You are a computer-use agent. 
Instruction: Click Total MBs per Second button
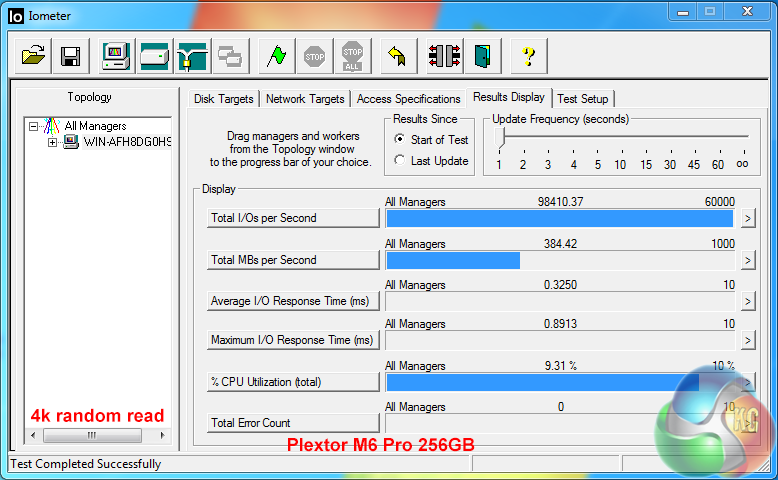tap(293, 260)
